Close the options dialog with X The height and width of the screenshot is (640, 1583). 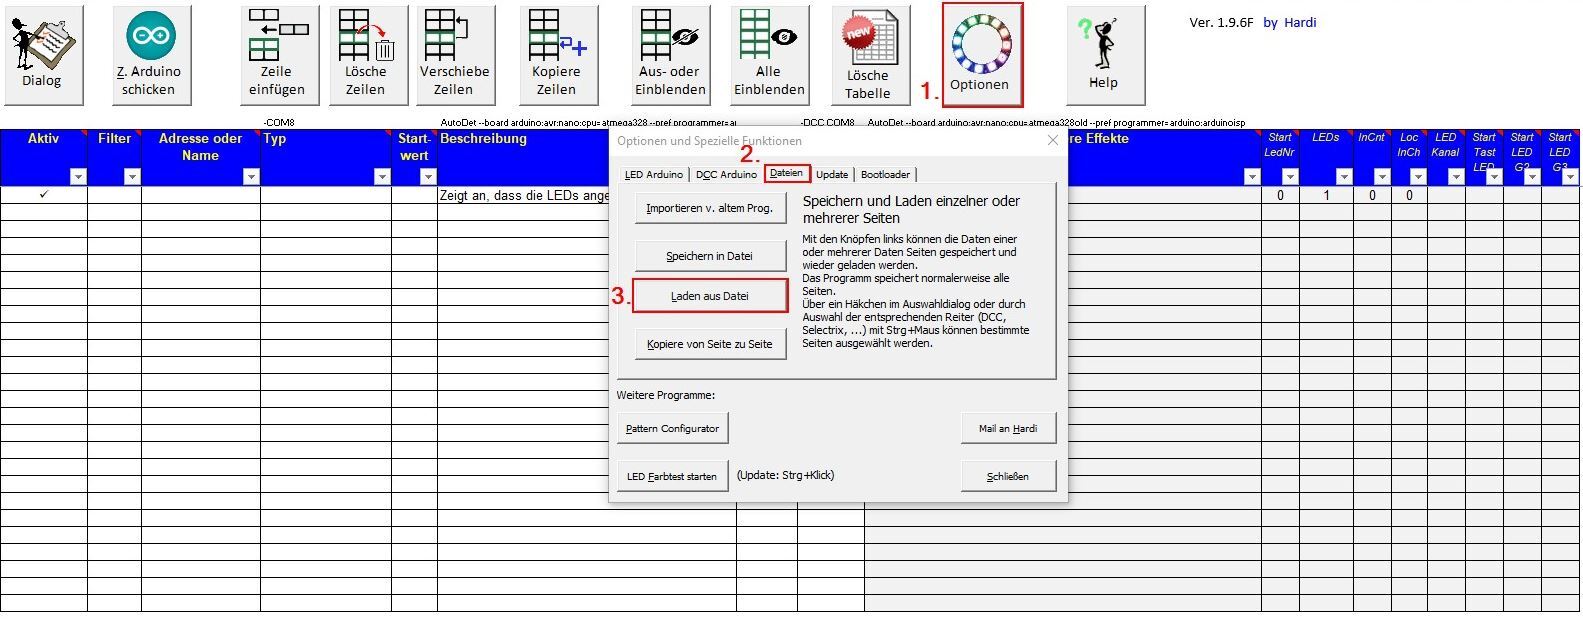[x=1052, y=141]
